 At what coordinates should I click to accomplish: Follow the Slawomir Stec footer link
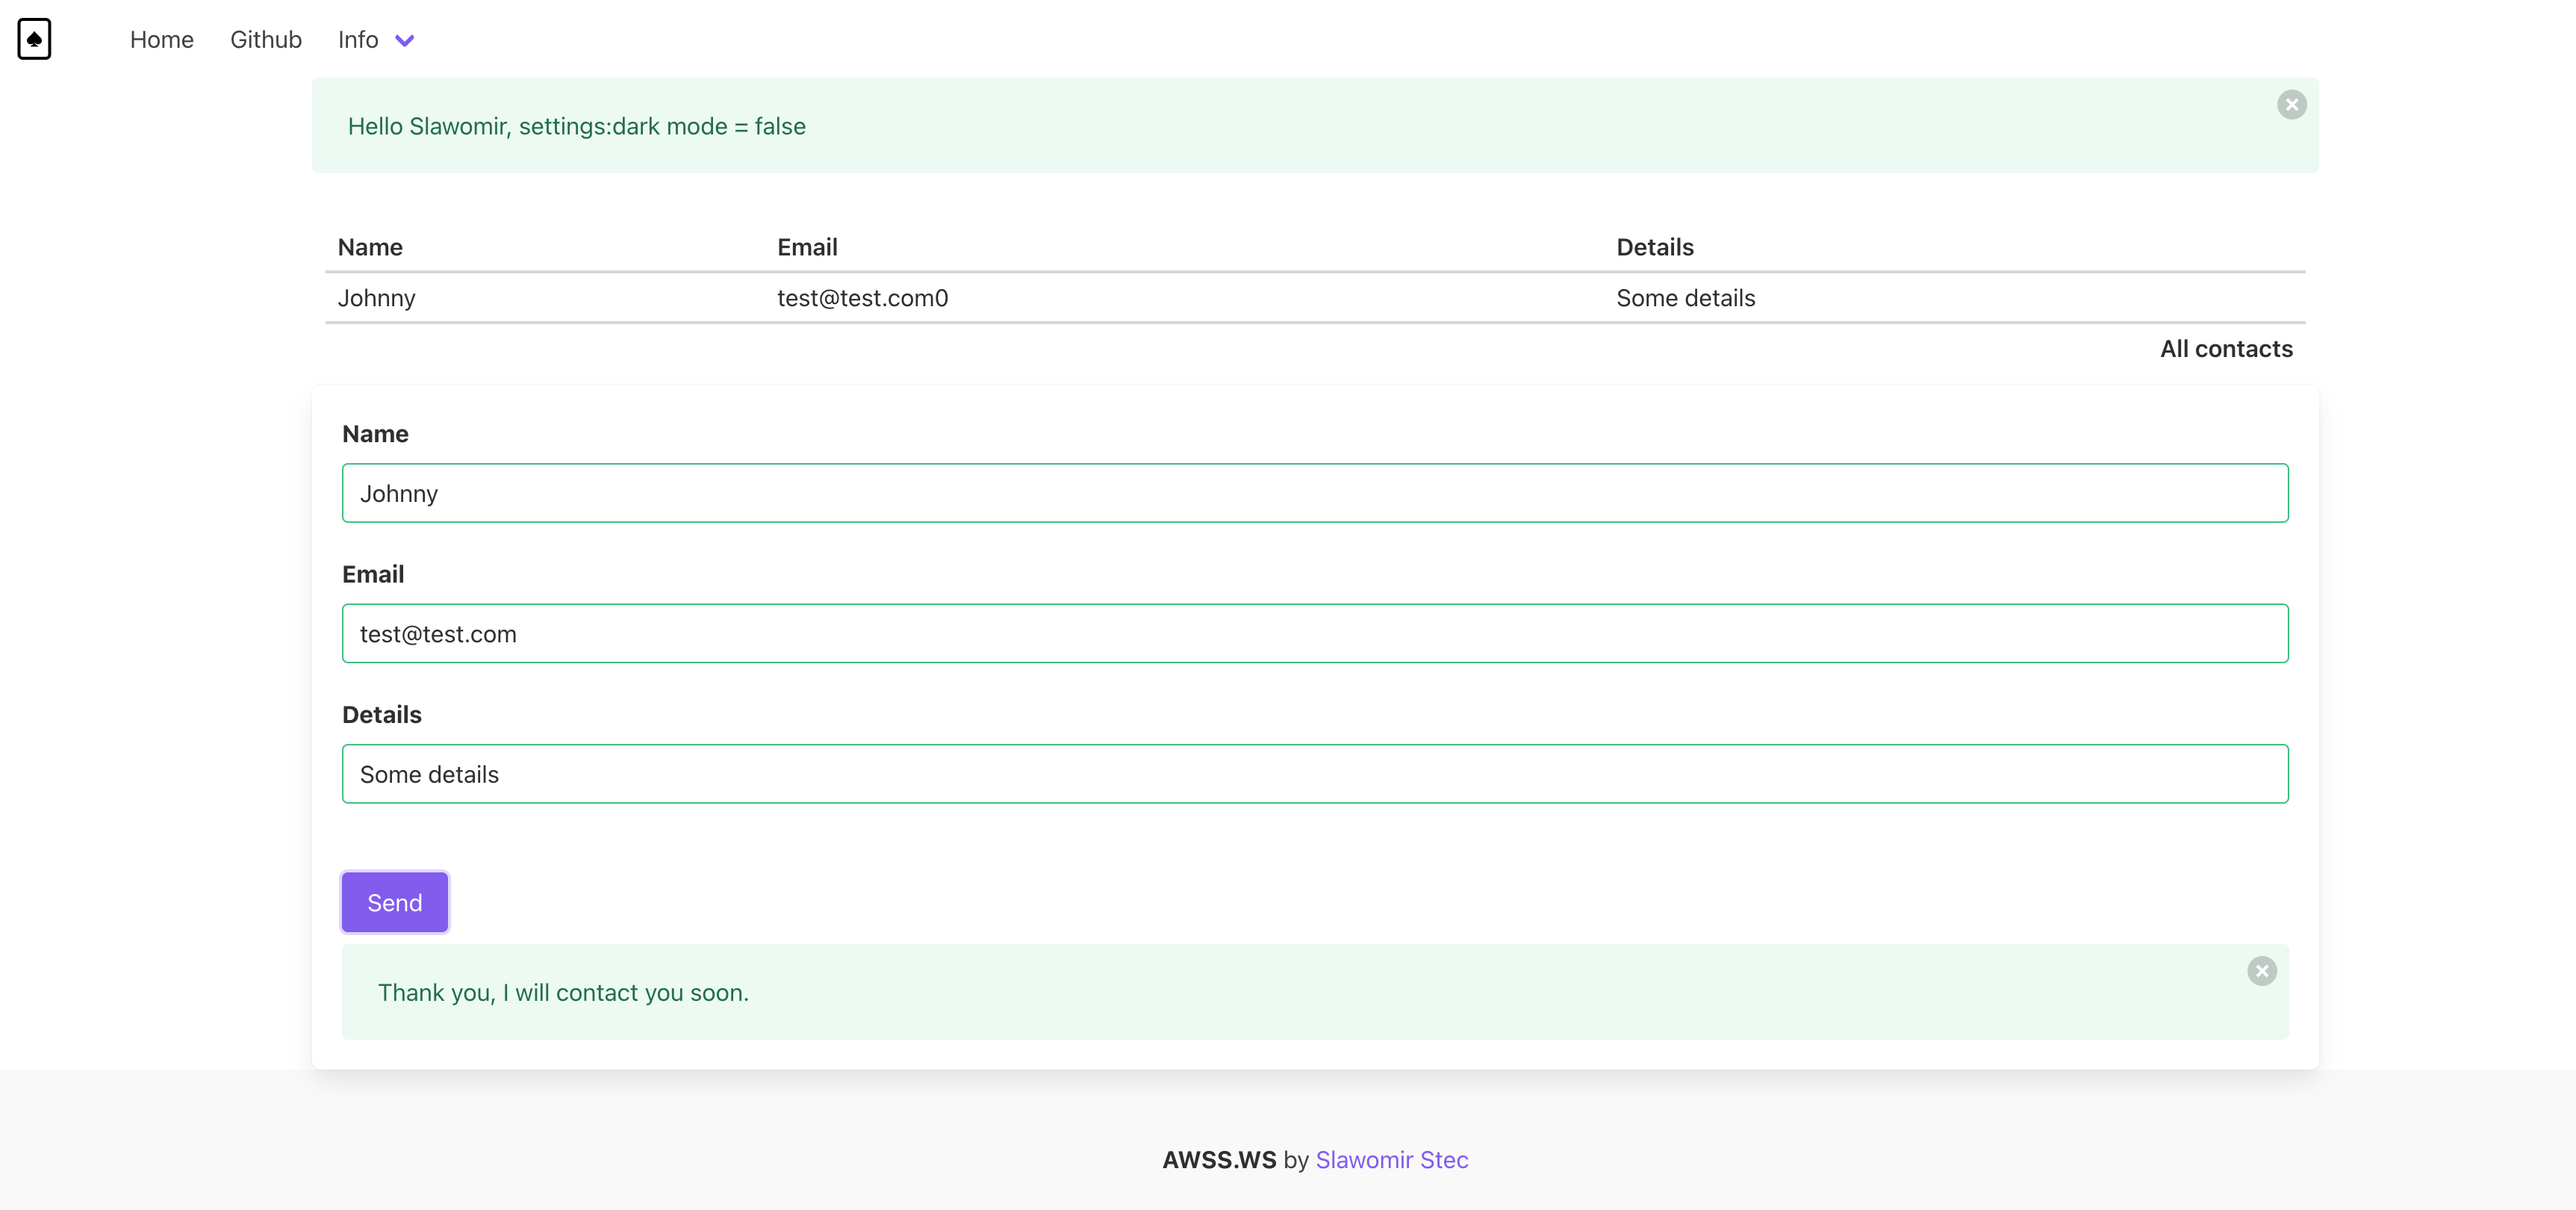click(x=1391, y=1160)
